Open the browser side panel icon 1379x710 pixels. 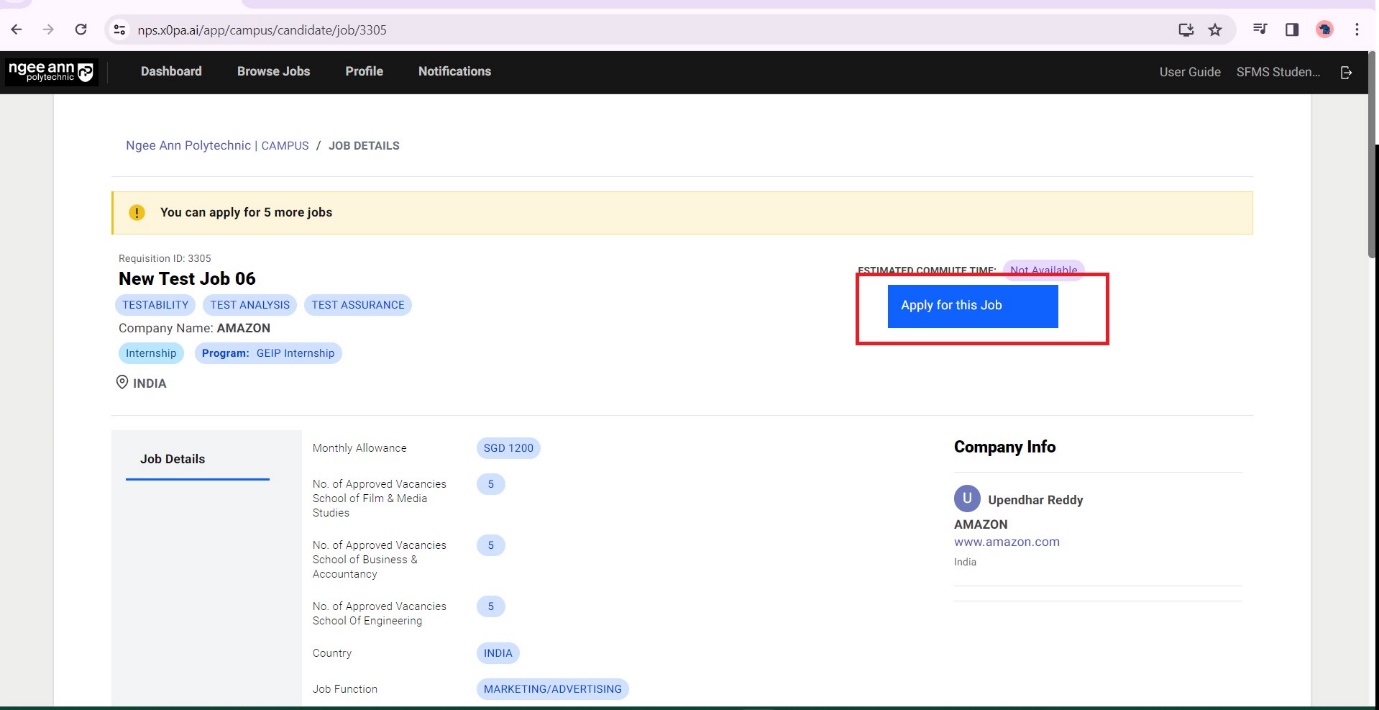pyautogui.click(x=1292, y=30)
